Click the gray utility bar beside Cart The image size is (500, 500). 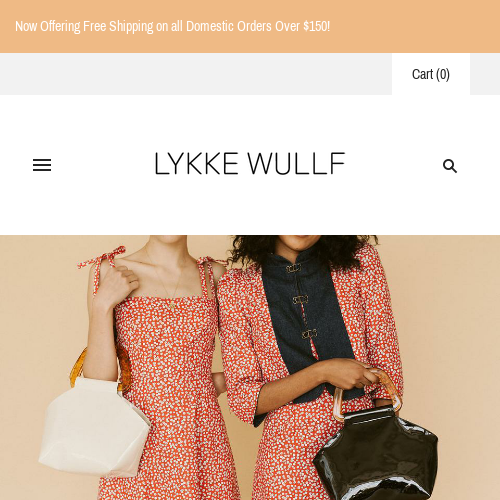pos(196,74)
